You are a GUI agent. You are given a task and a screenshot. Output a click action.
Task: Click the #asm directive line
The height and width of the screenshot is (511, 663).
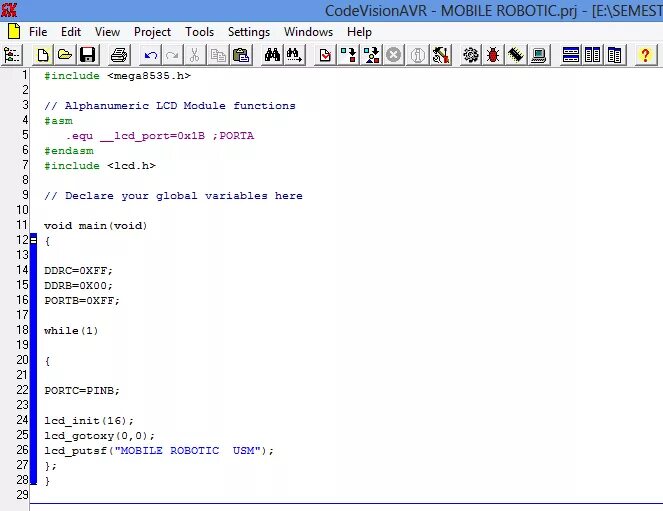pos(58,121)
